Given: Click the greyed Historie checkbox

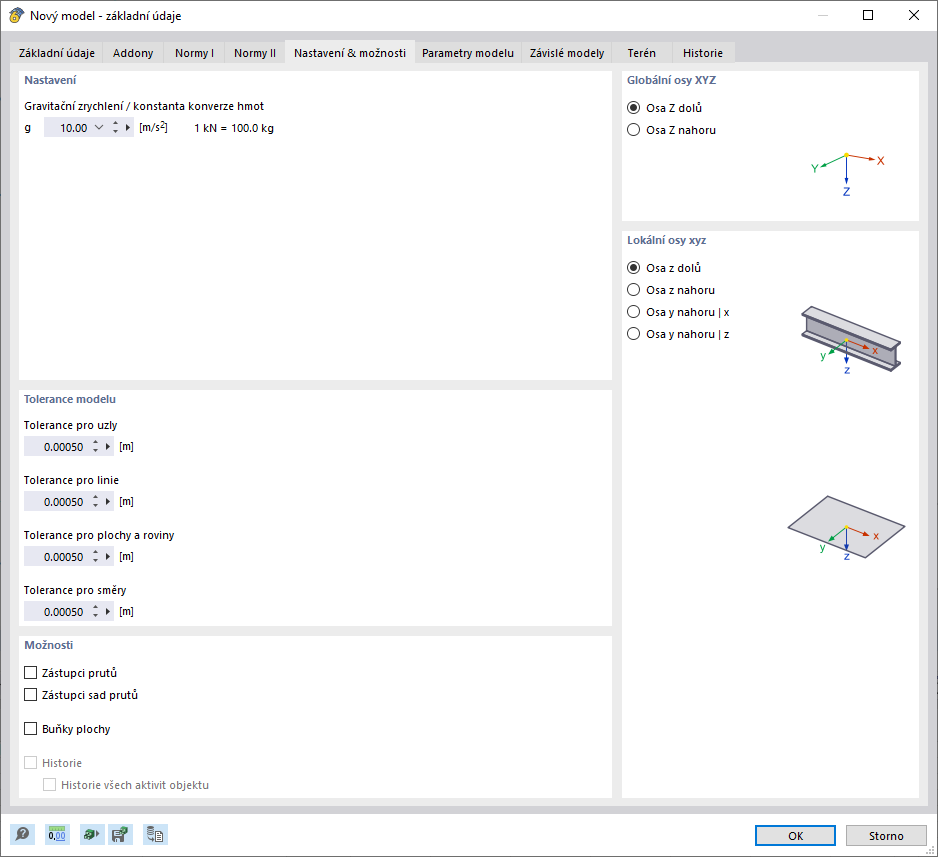Looking at the screenshot, I should pyautogui.click(x=31, y=763).
